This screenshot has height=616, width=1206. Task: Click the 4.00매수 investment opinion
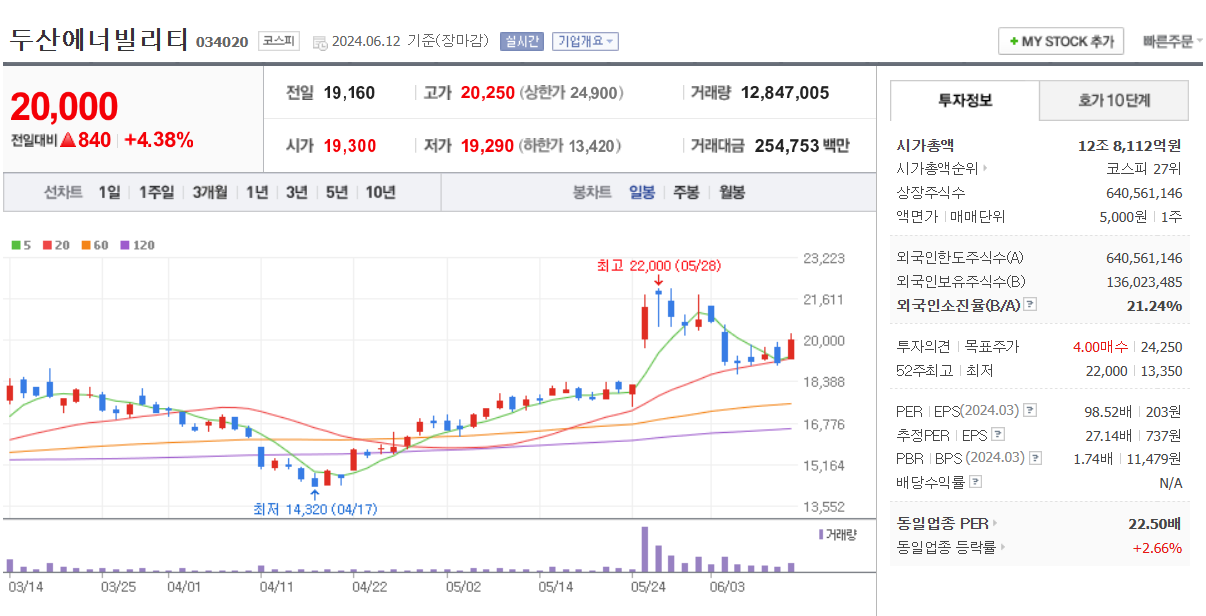pos(1100,347)
